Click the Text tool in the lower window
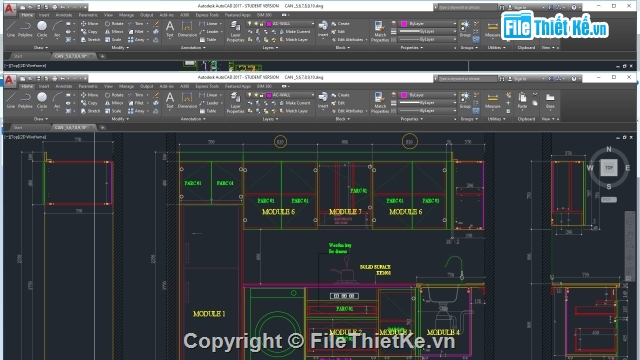Image resolution: width=640 pixels, height=360 pixels. [x=170, y=100]
